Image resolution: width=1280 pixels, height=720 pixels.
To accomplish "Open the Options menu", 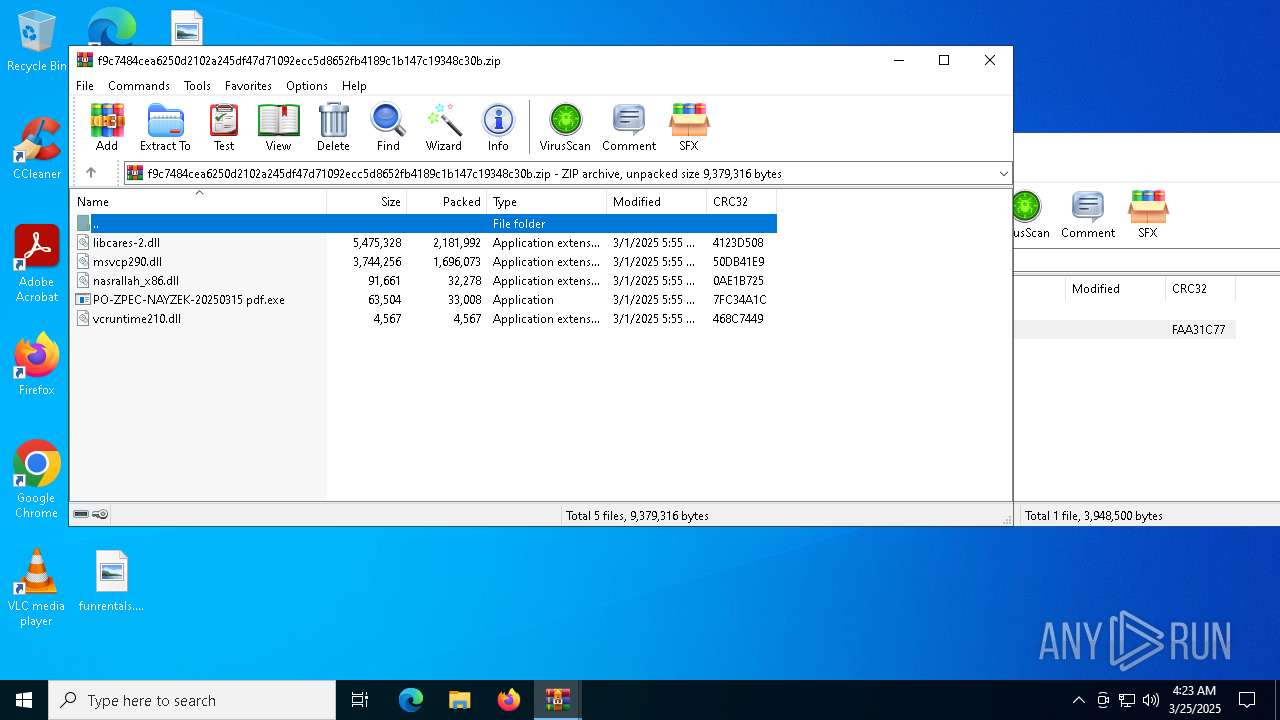I will point(307,86).
